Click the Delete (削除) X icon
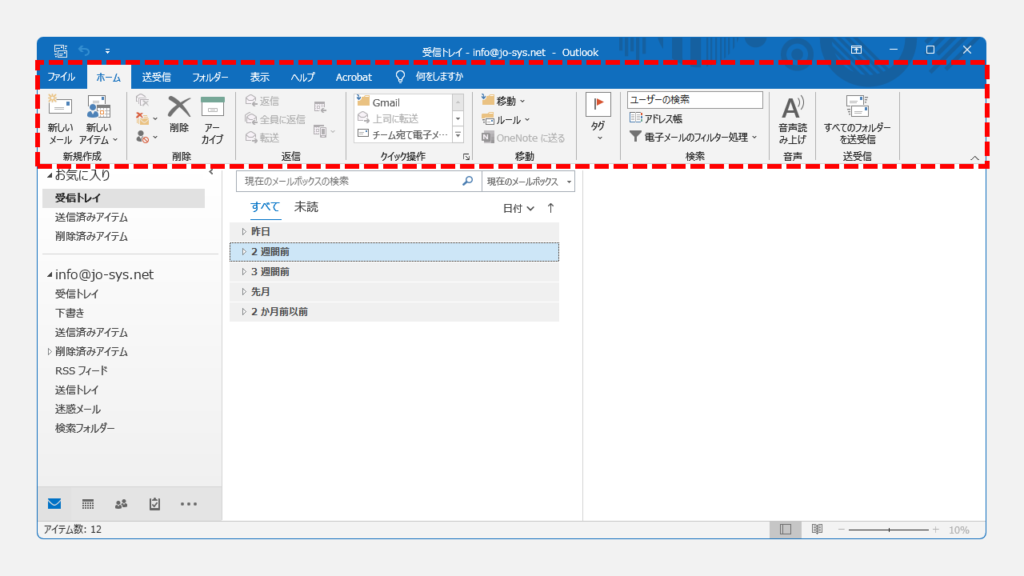This screenshot has height=576, width=1024. pyautogui.click(x=179, y=107)
